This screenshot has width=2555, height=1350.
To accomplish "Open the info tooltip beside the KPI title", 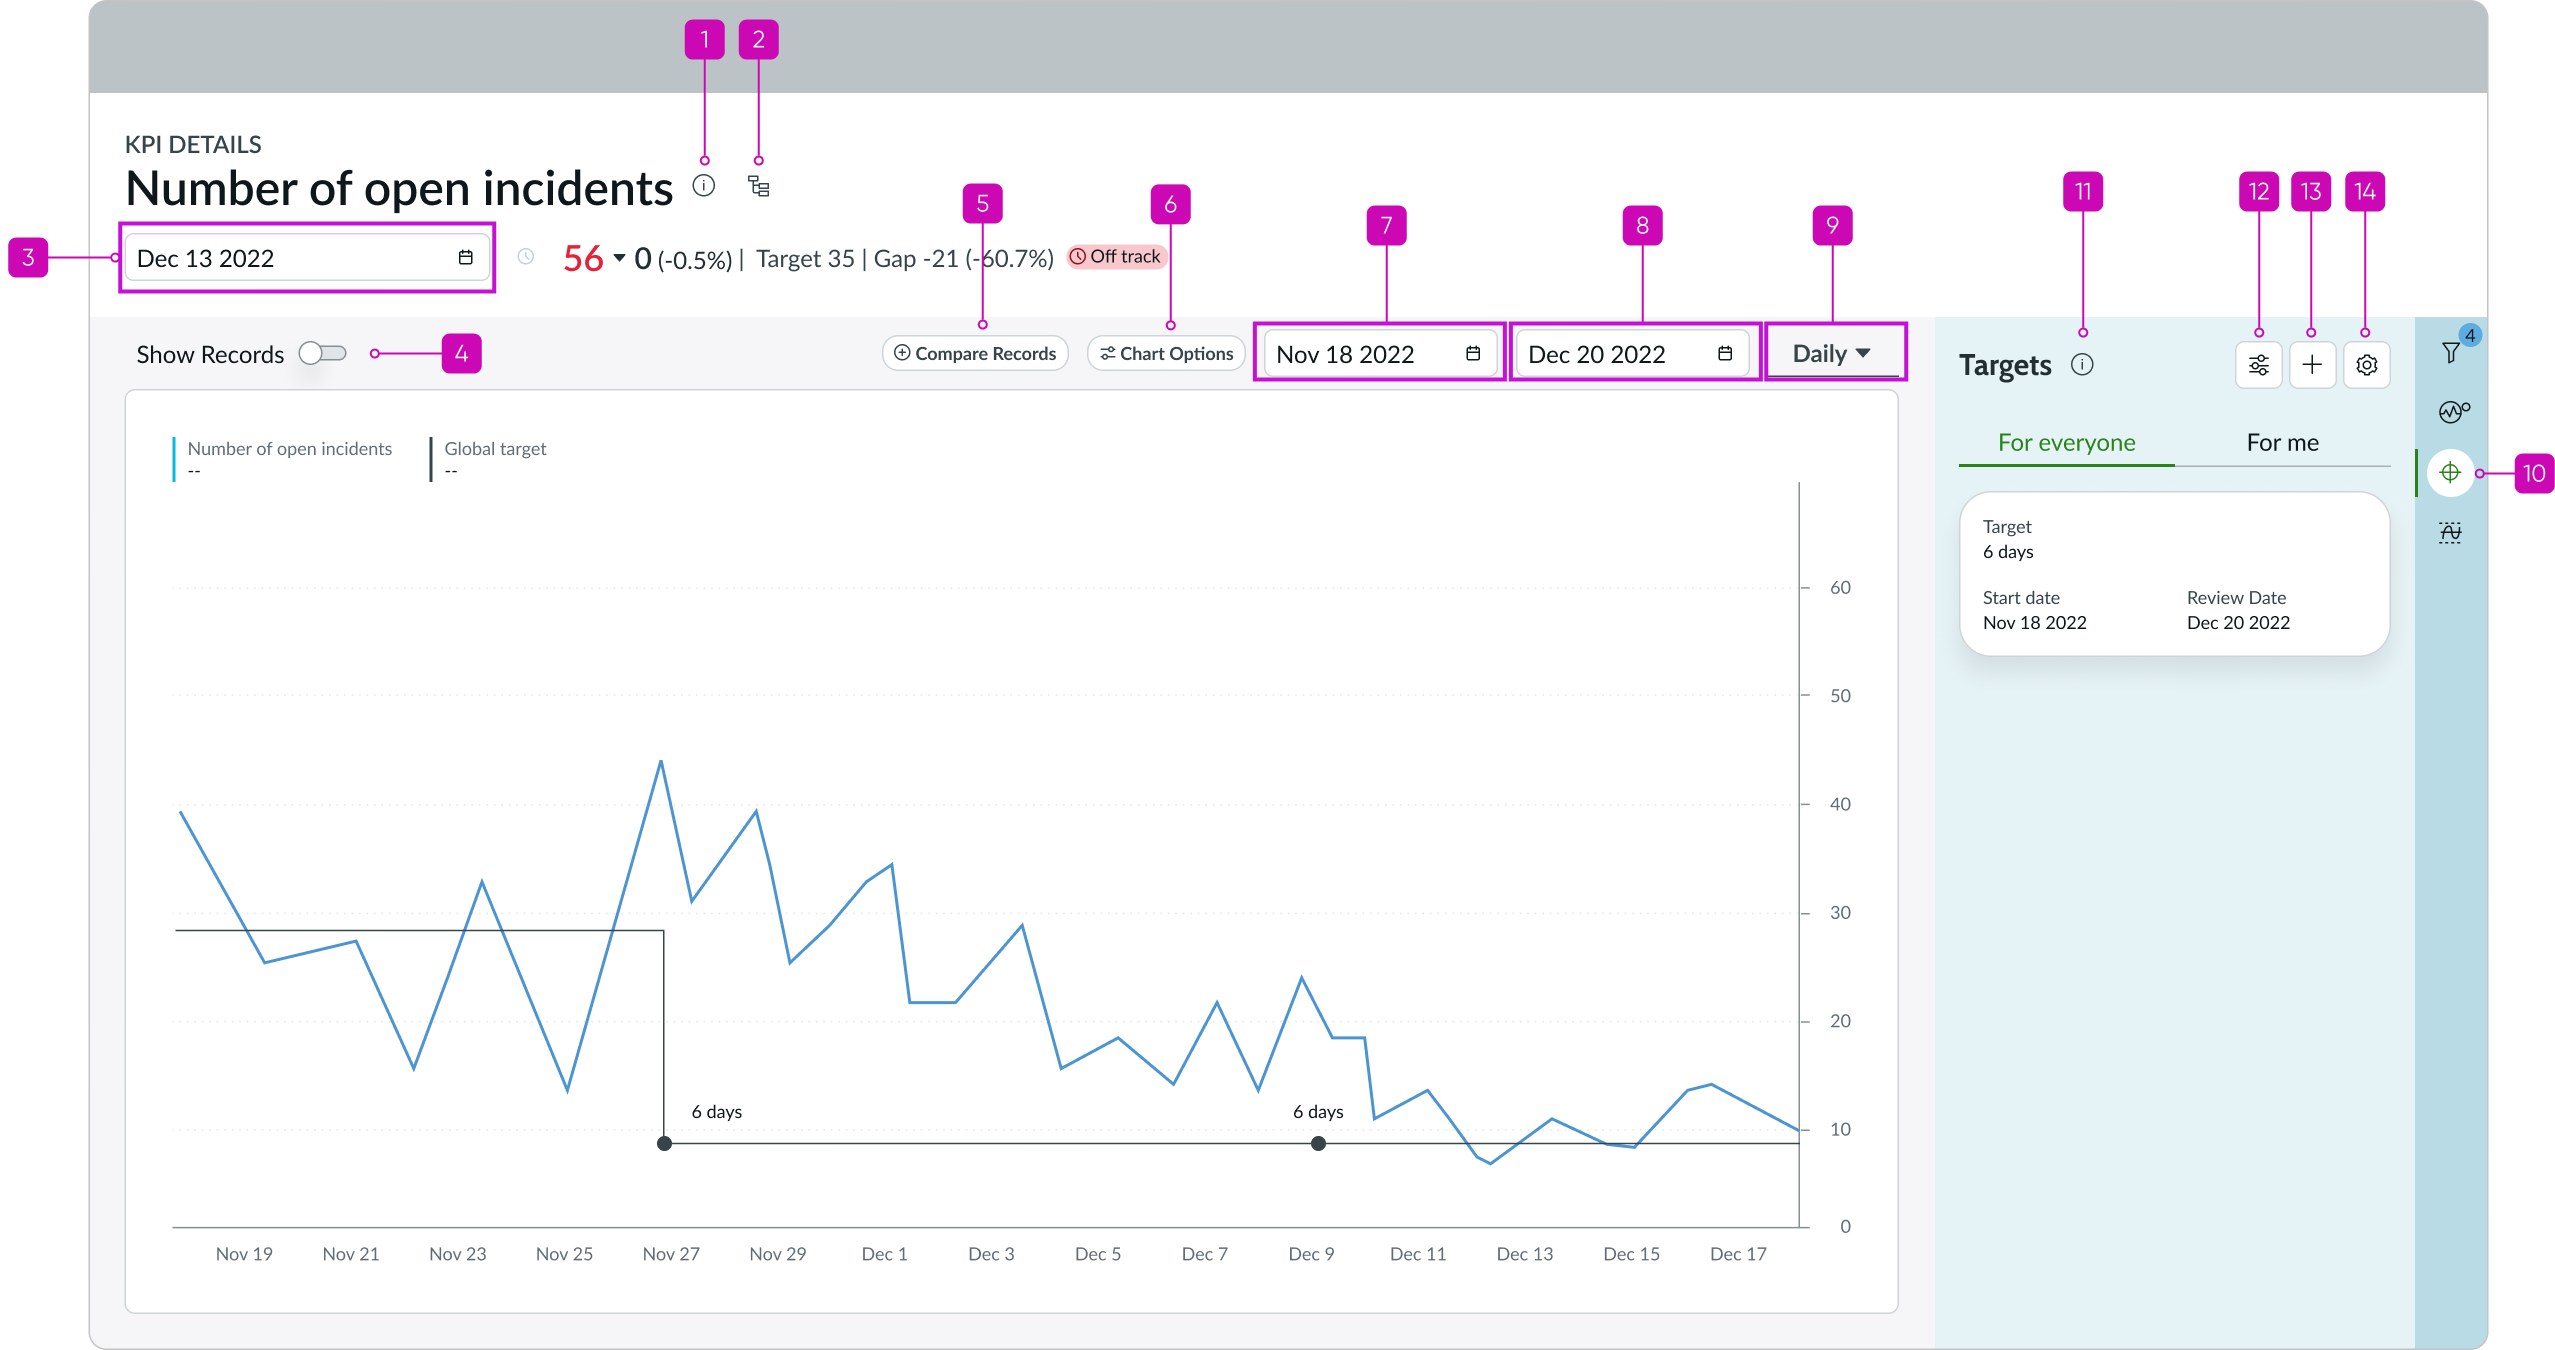I will click(704, 185).
